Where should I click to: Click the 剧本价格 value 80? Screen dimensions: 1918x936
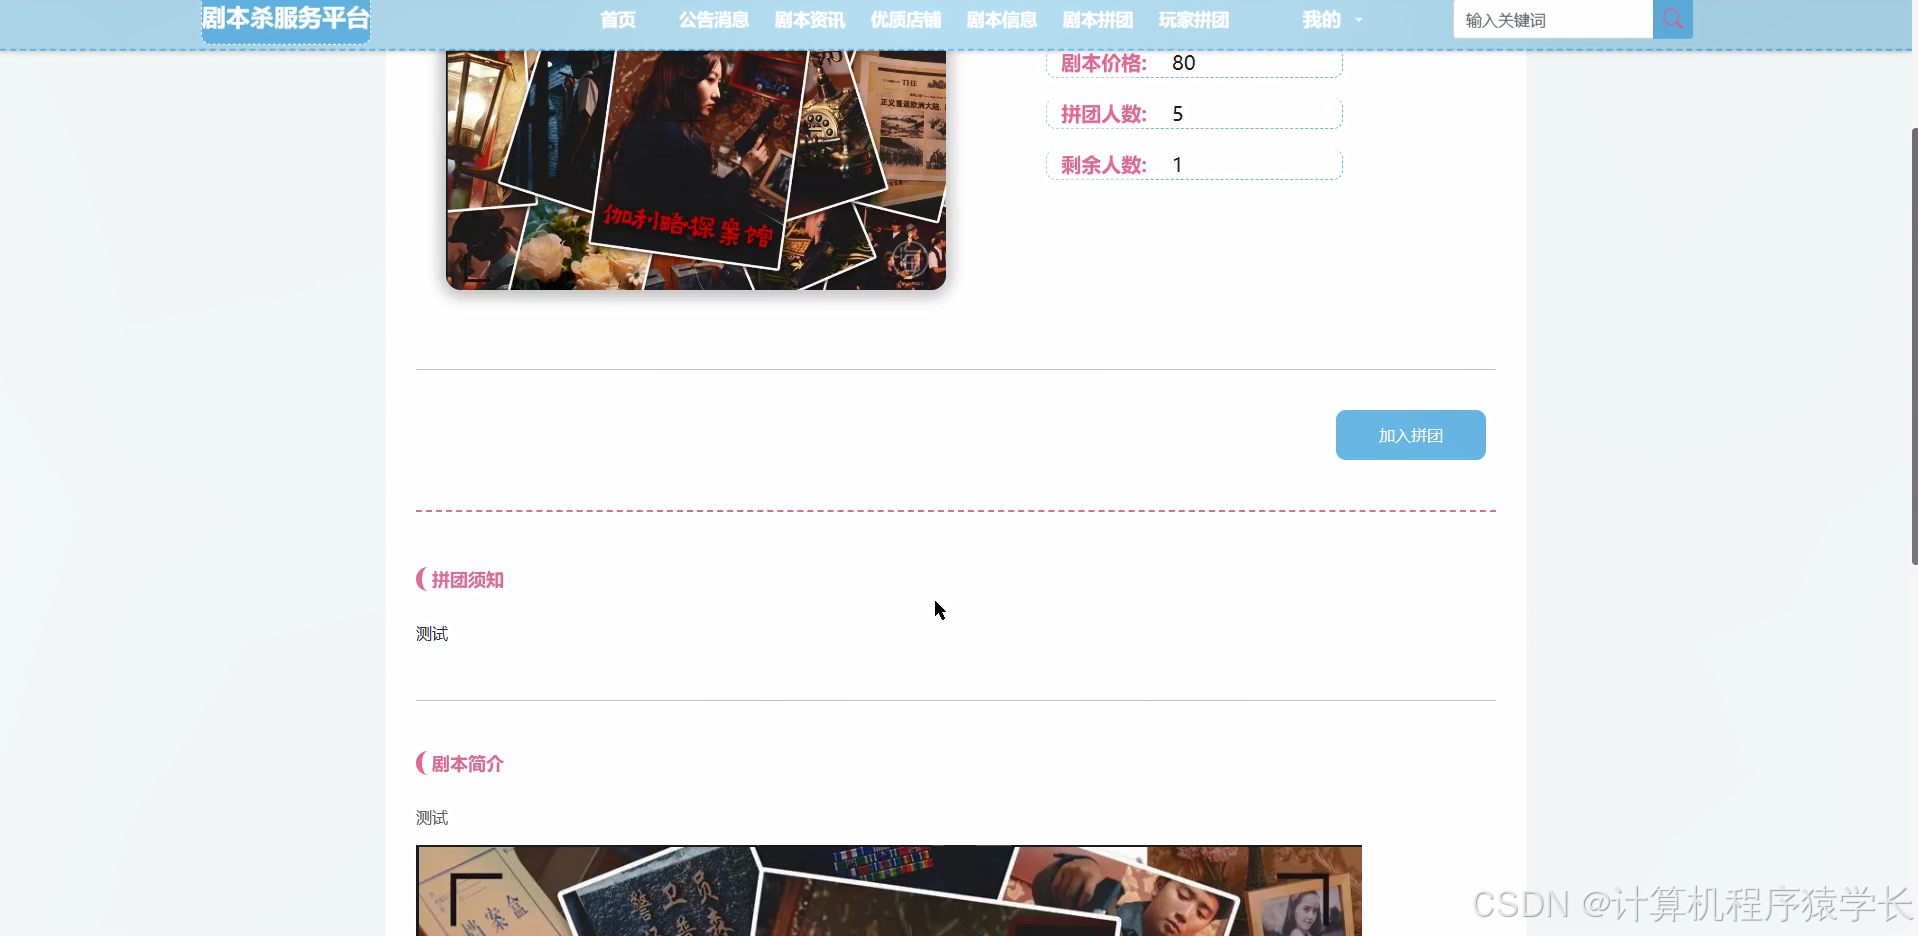tap(1184, 63)
